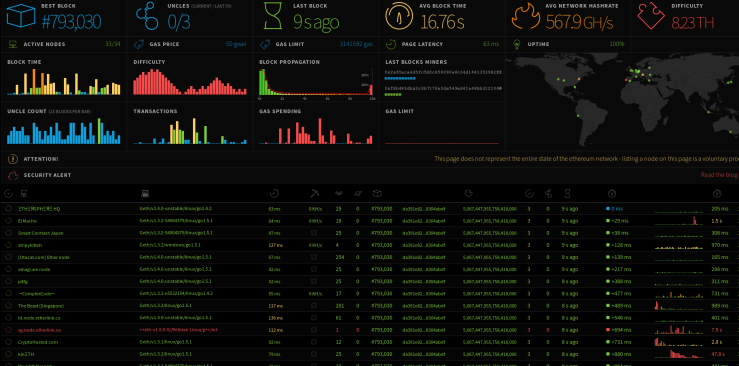Click the Page Latency clock icon
The width and height of the screenshot is (739, 366).
point(391,44)
